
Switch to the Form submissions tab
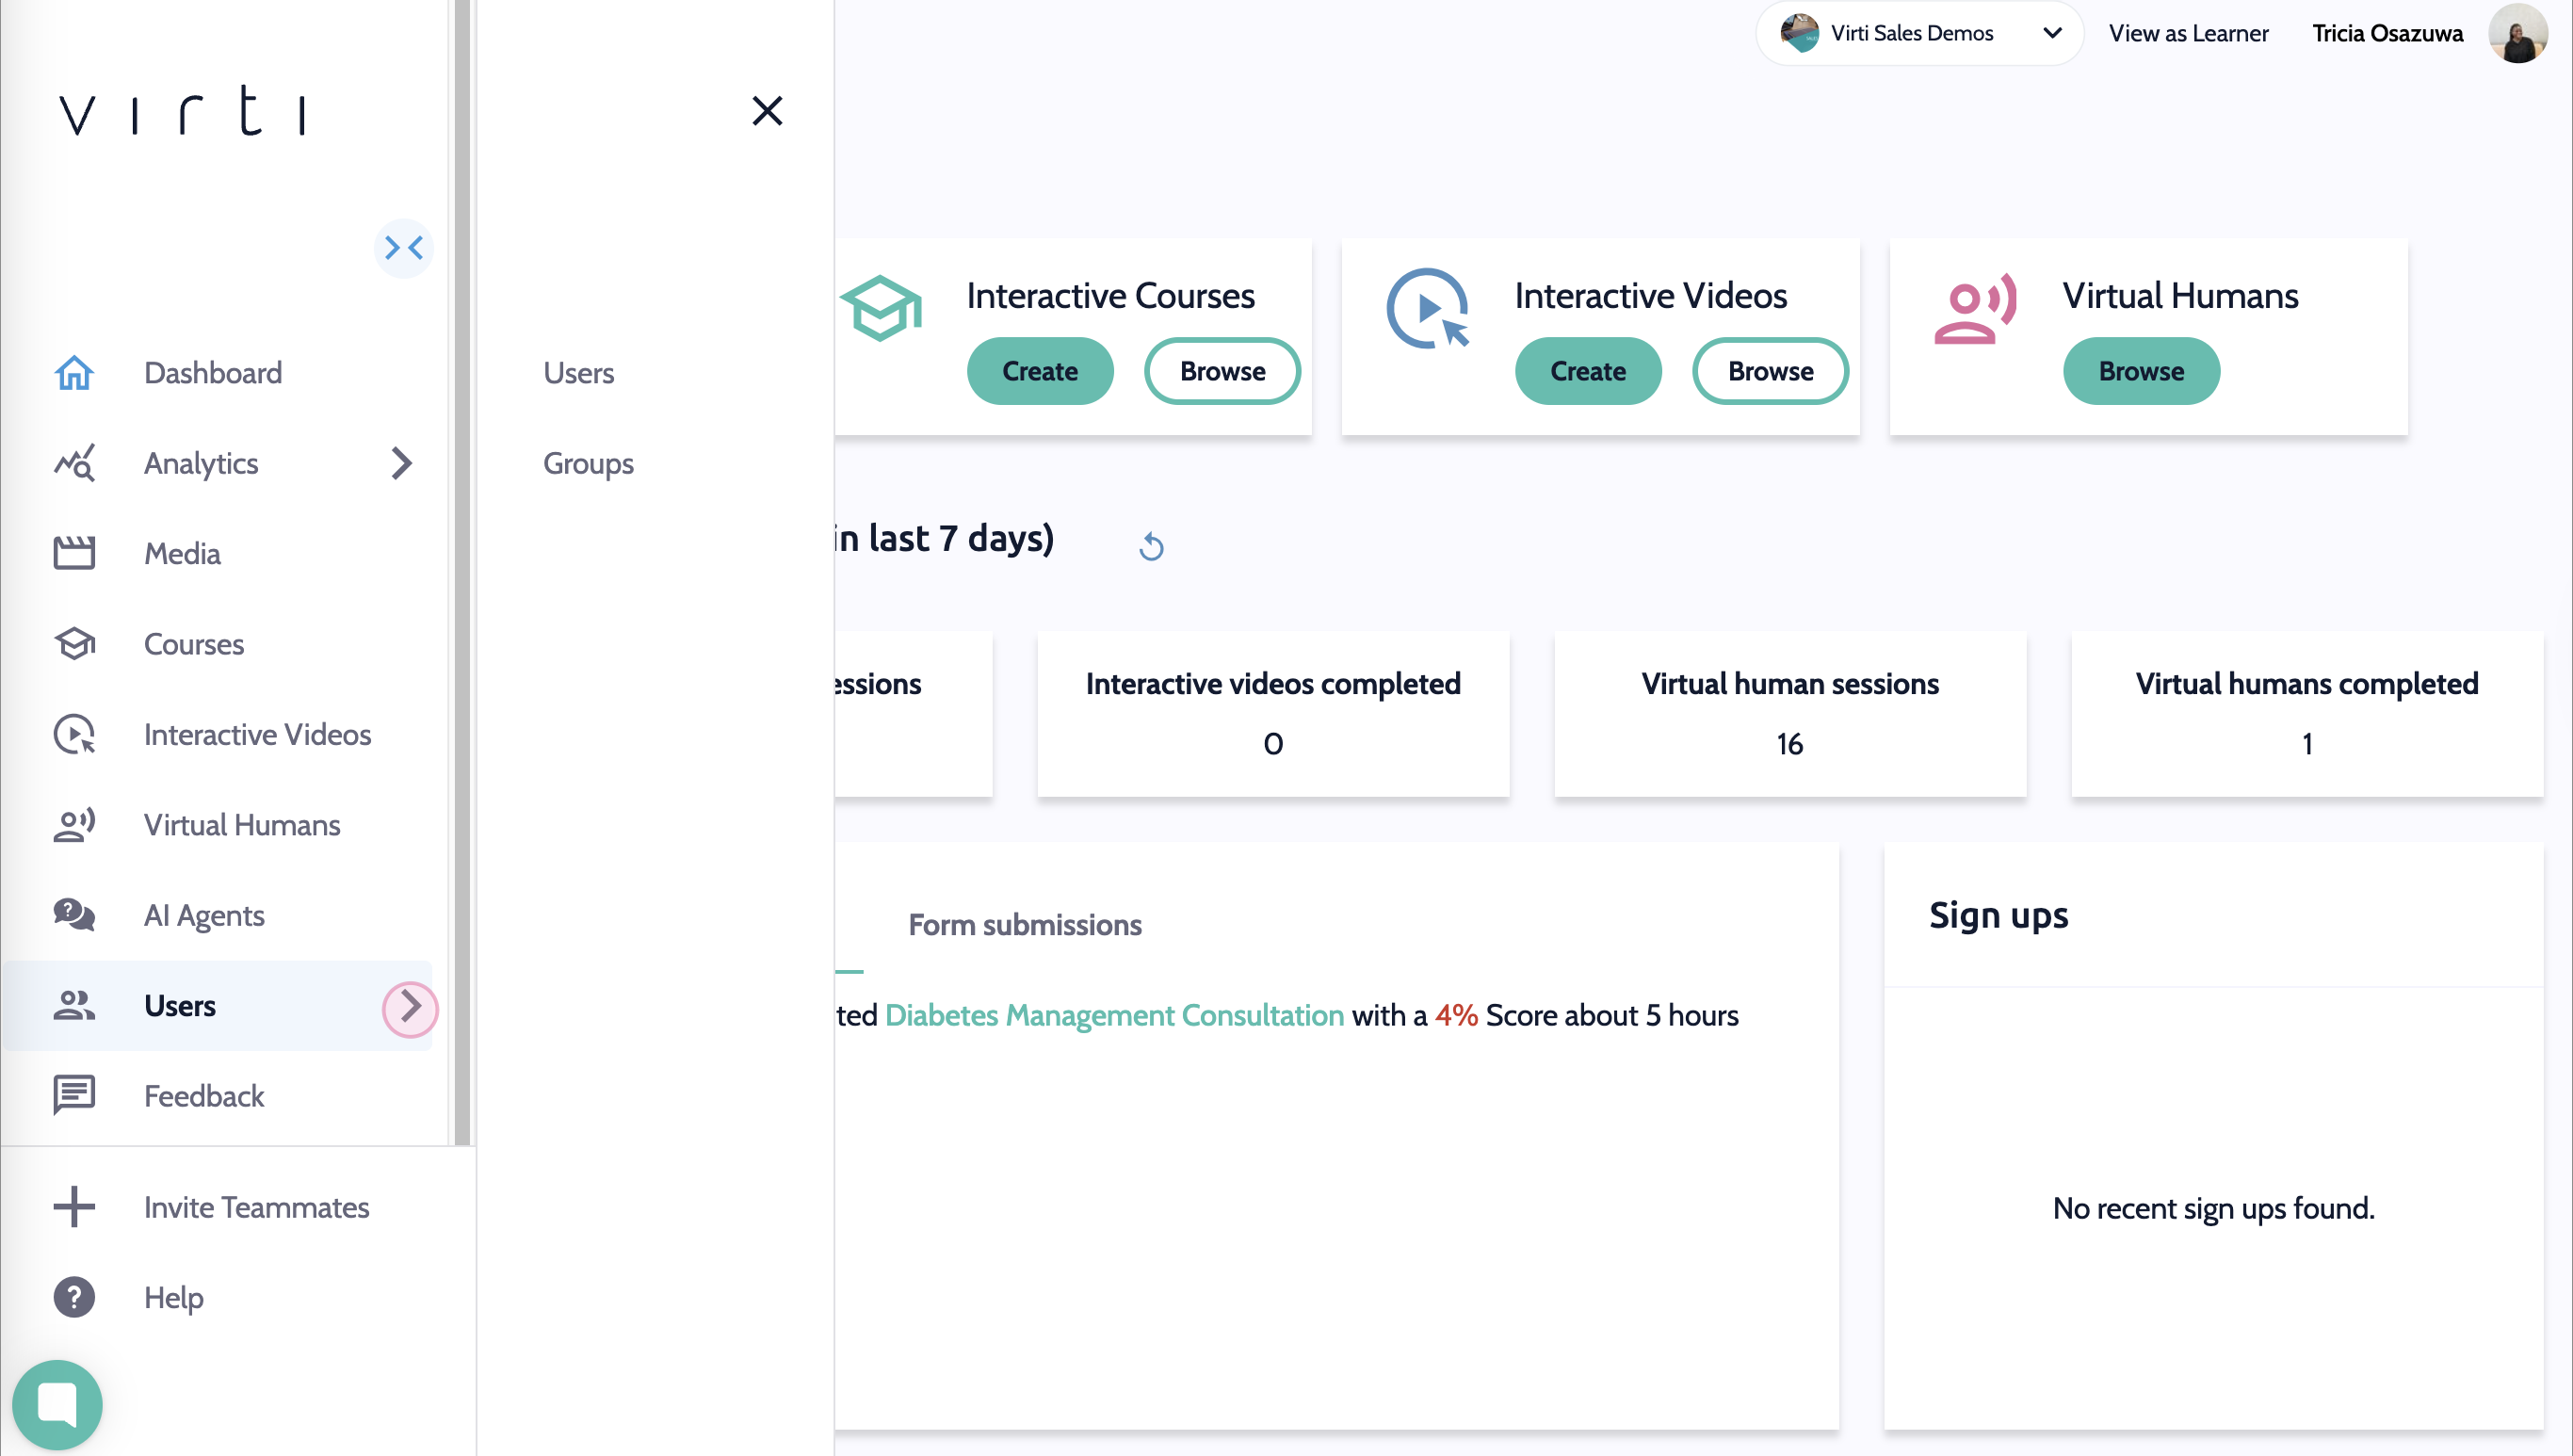tap(1024, 925)
